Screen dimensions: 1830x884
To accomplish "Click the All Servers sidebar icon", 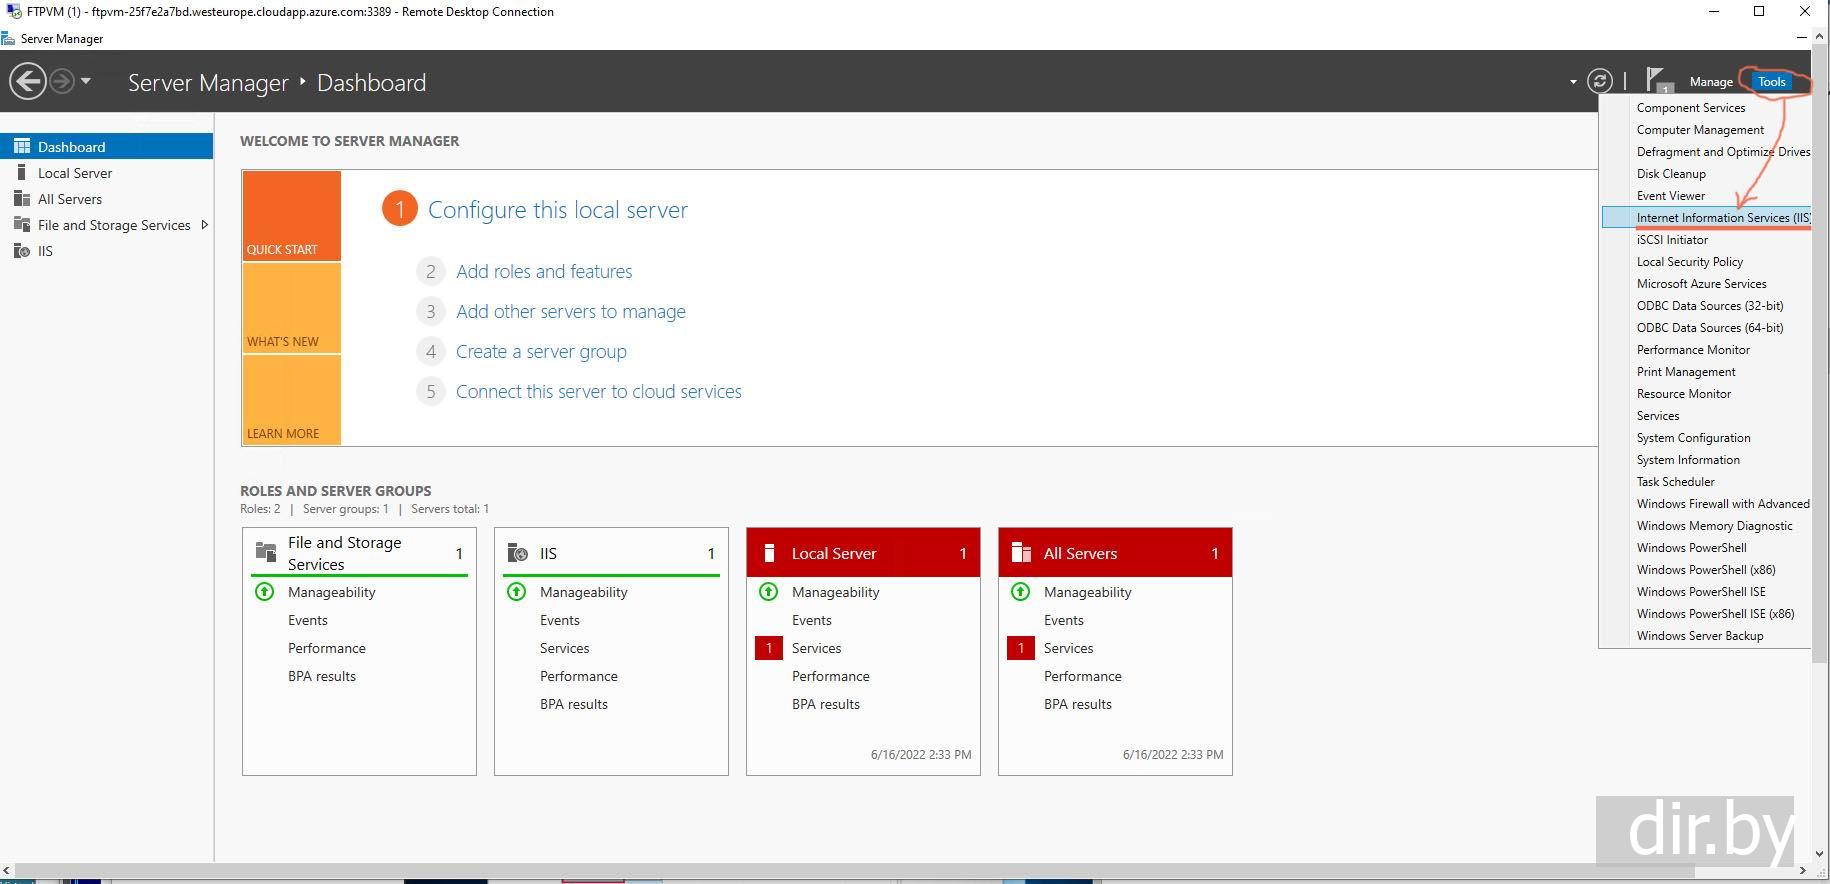I will [21, 199].
